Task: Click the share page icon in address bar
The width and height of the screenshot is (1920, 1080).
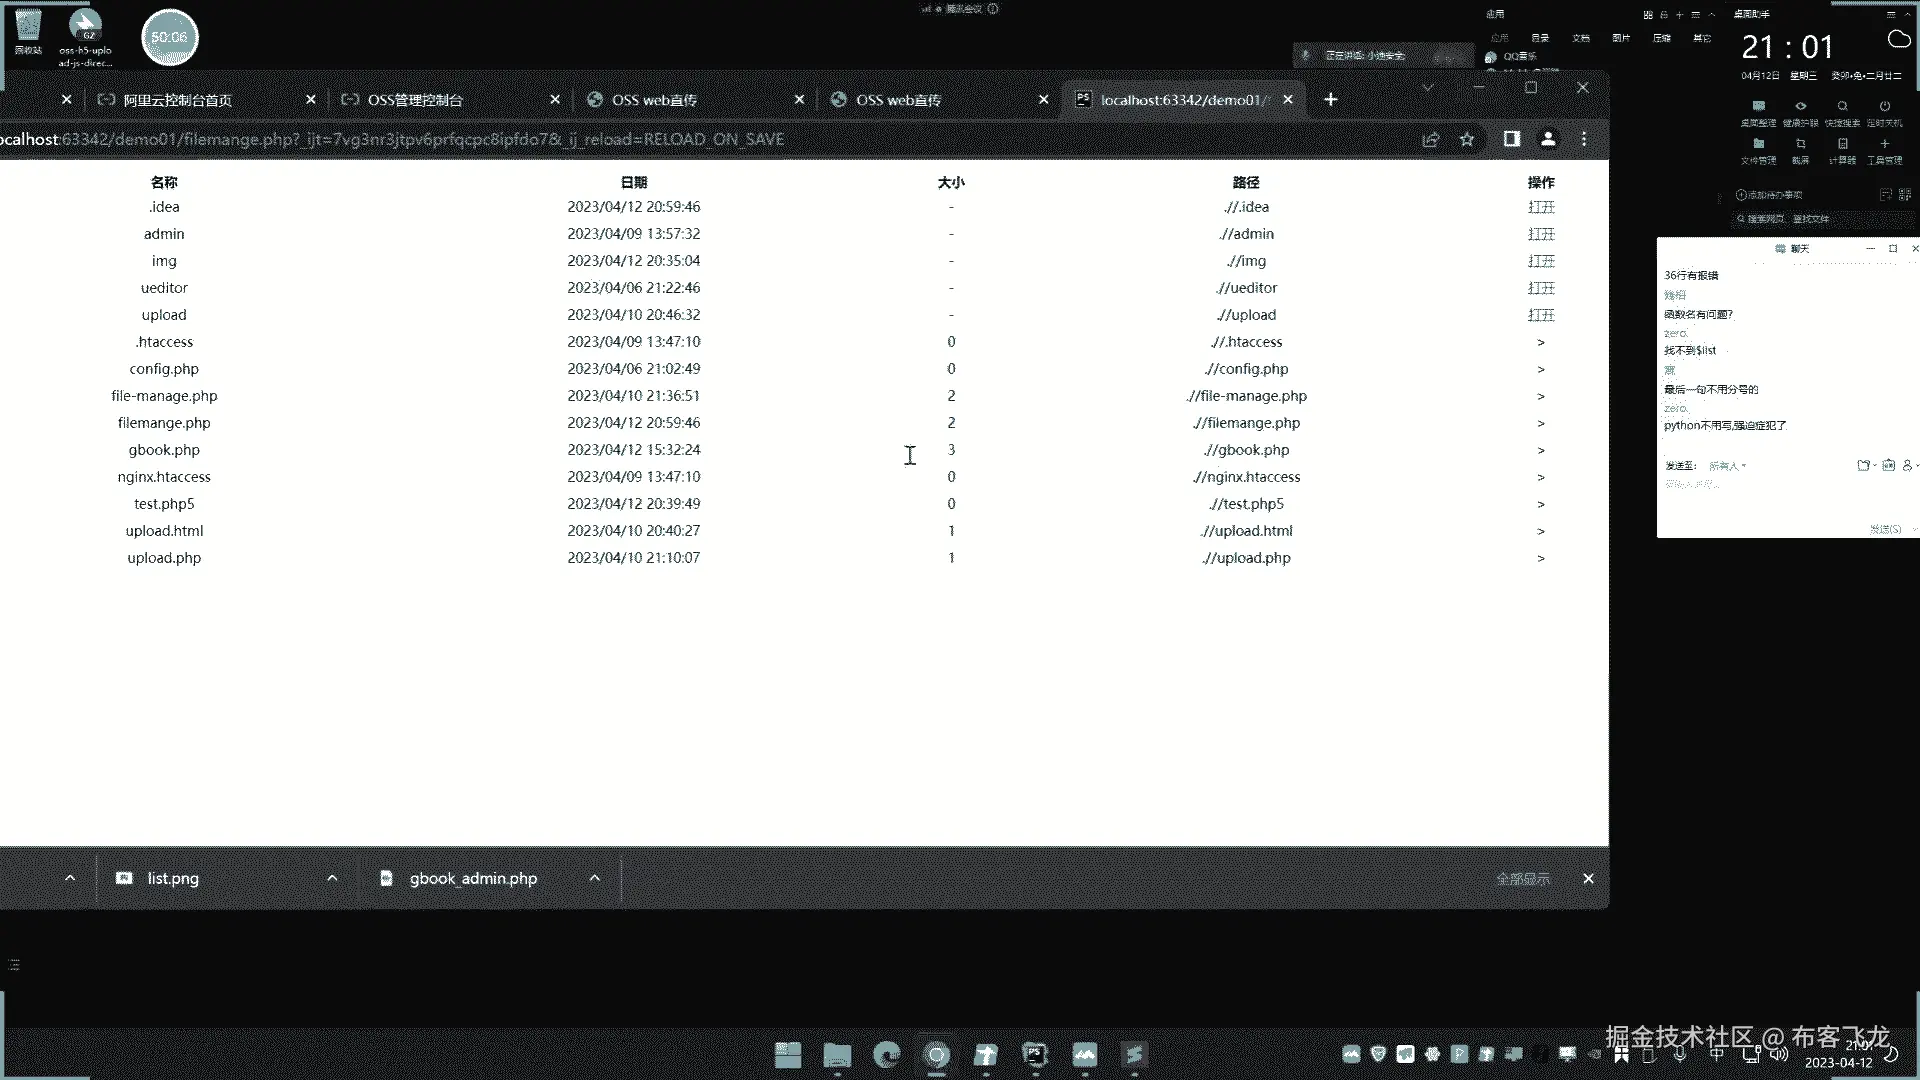Action: (x=1431, y=140)
